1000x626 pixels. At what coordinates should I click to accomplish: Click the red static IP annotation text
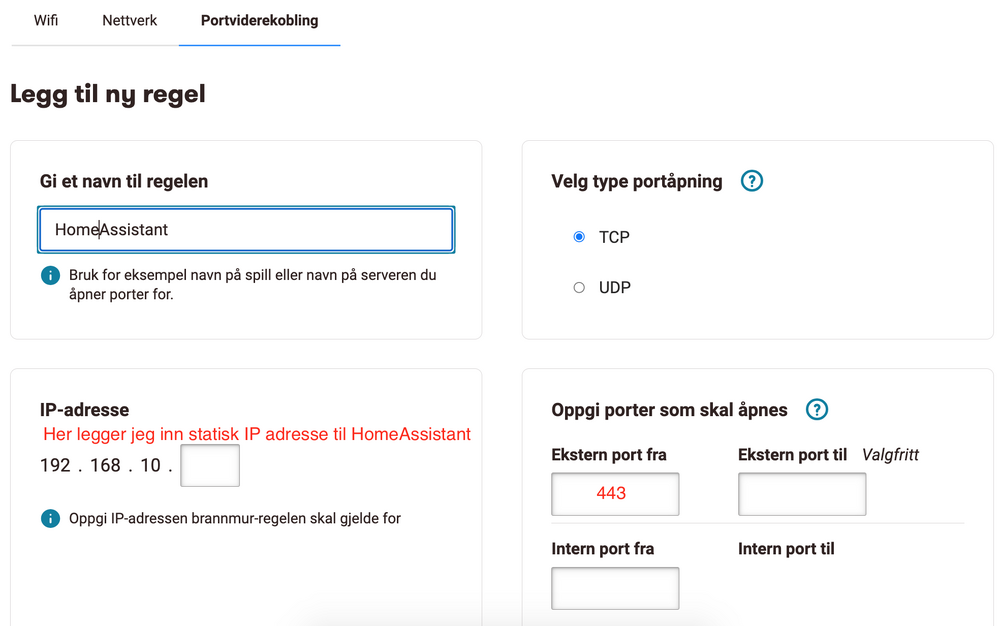point(257,434)
